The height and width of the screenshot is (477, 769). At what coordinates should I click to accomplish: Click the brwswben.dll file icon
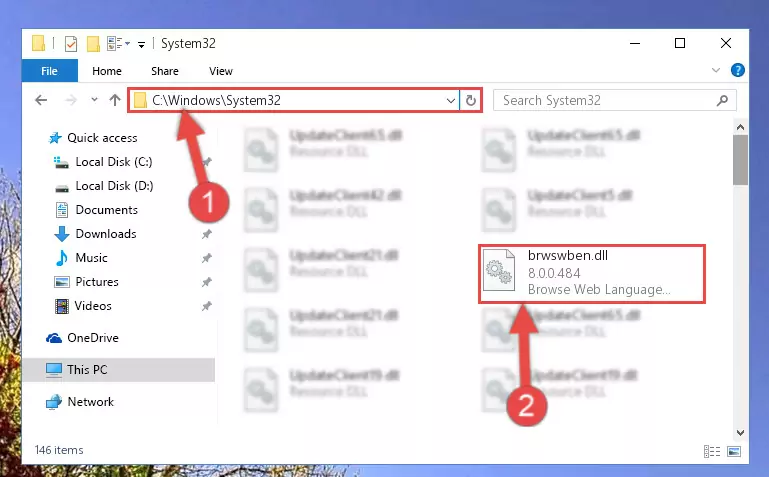(x=499, y=270)
